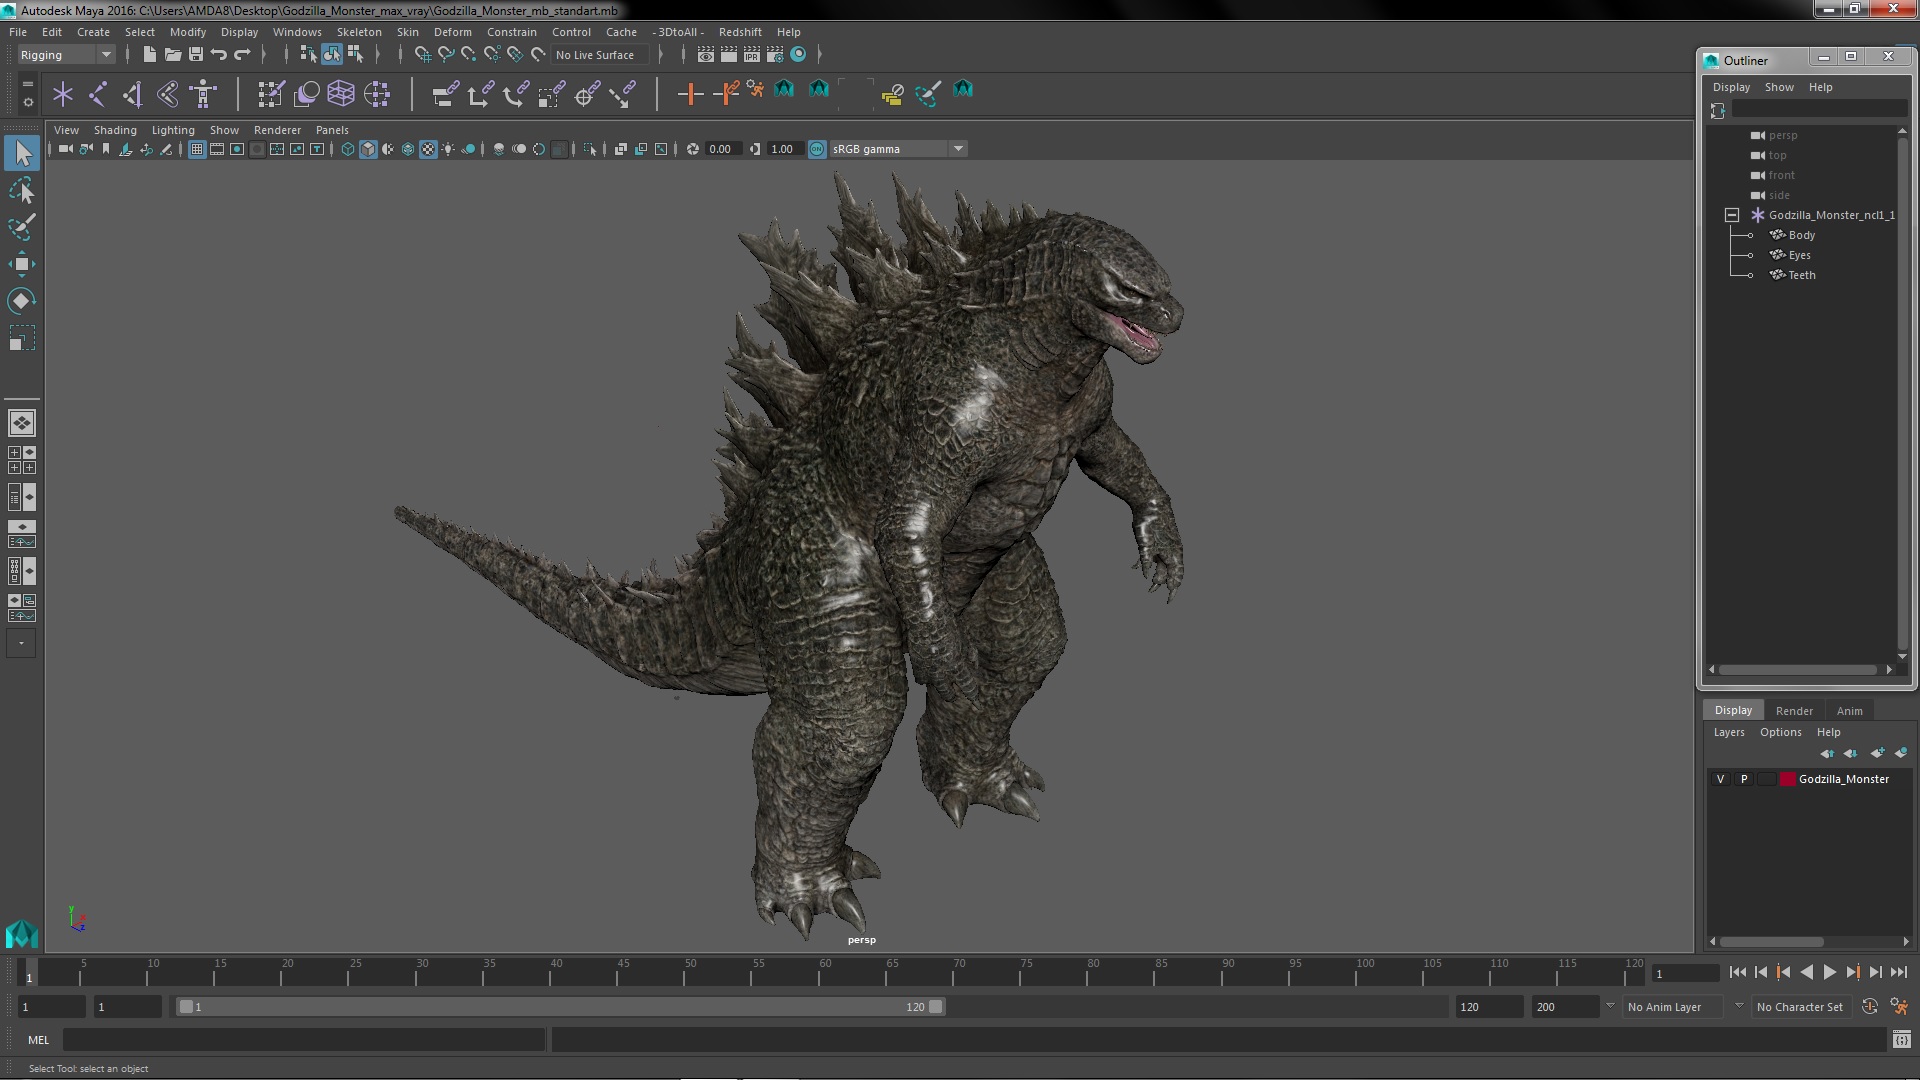The width and height of the screenshot is (1920, 1080).
Task: Click the IPR render icon
Action: [x=752, y=54]
